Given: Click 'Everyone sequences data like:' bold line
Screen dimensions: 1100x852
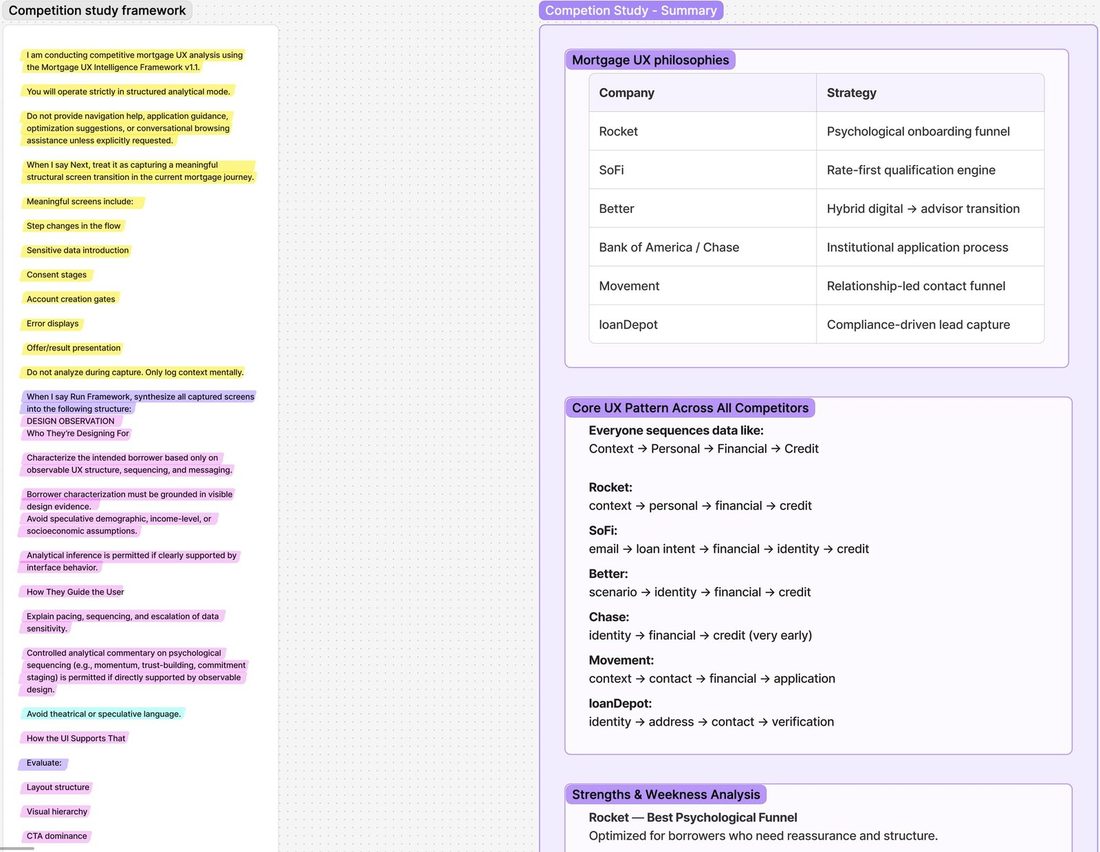Looking at the screenshot, I should pos(676,430).
